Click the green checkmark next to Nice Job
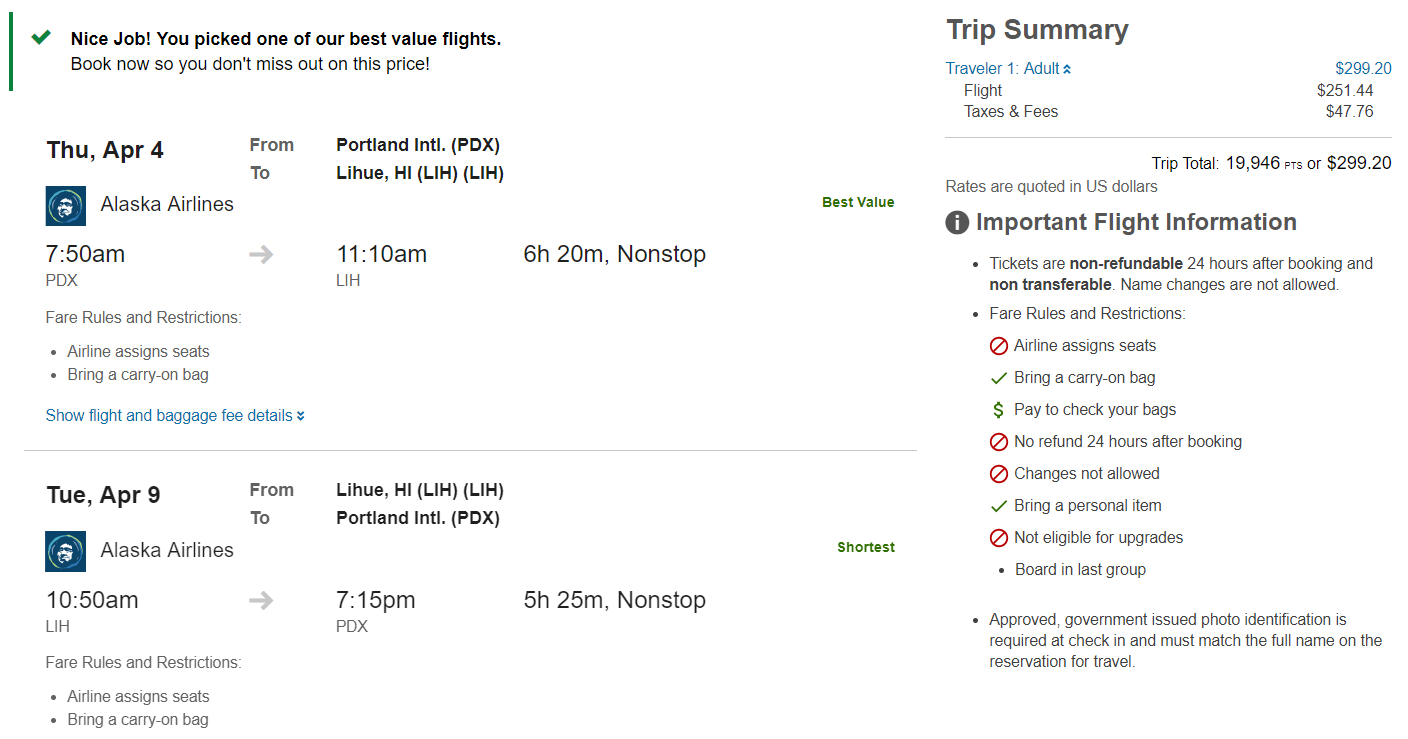 [x=41, y=38]
